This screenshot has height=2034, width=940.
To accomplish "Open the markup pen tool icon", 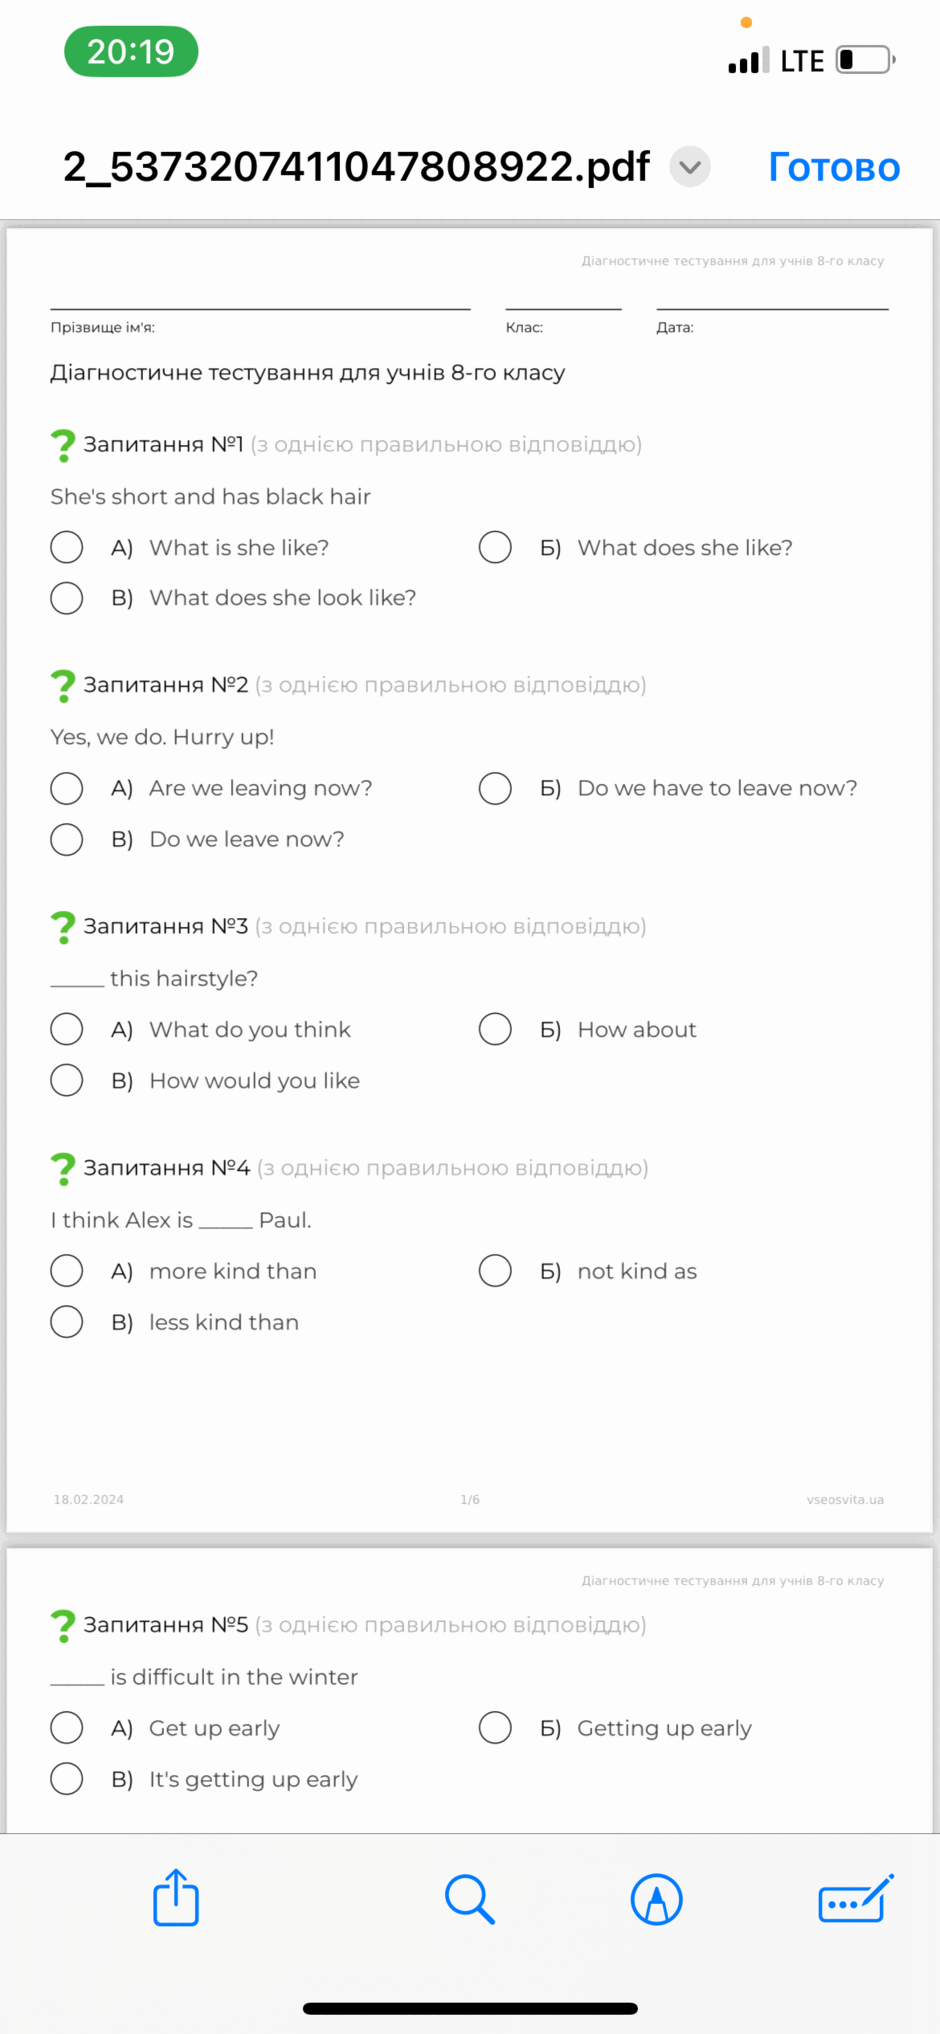I will click(657, 1899).
